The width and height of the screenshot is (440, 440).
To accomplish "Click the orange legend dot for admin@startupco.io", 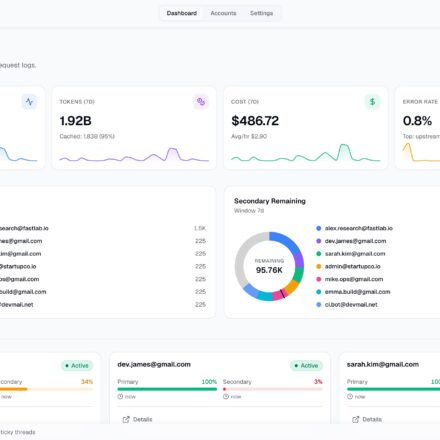I will (x=319, y=266).
